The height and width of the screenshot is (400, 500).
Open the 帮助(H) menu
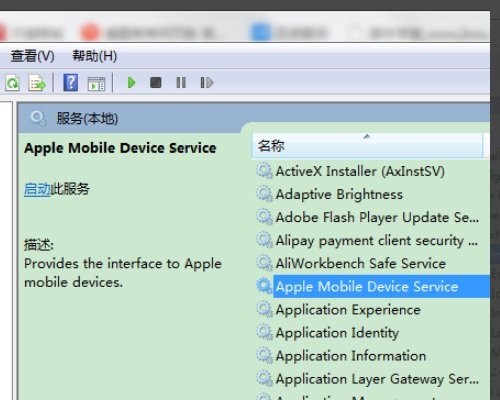[95, 56]
